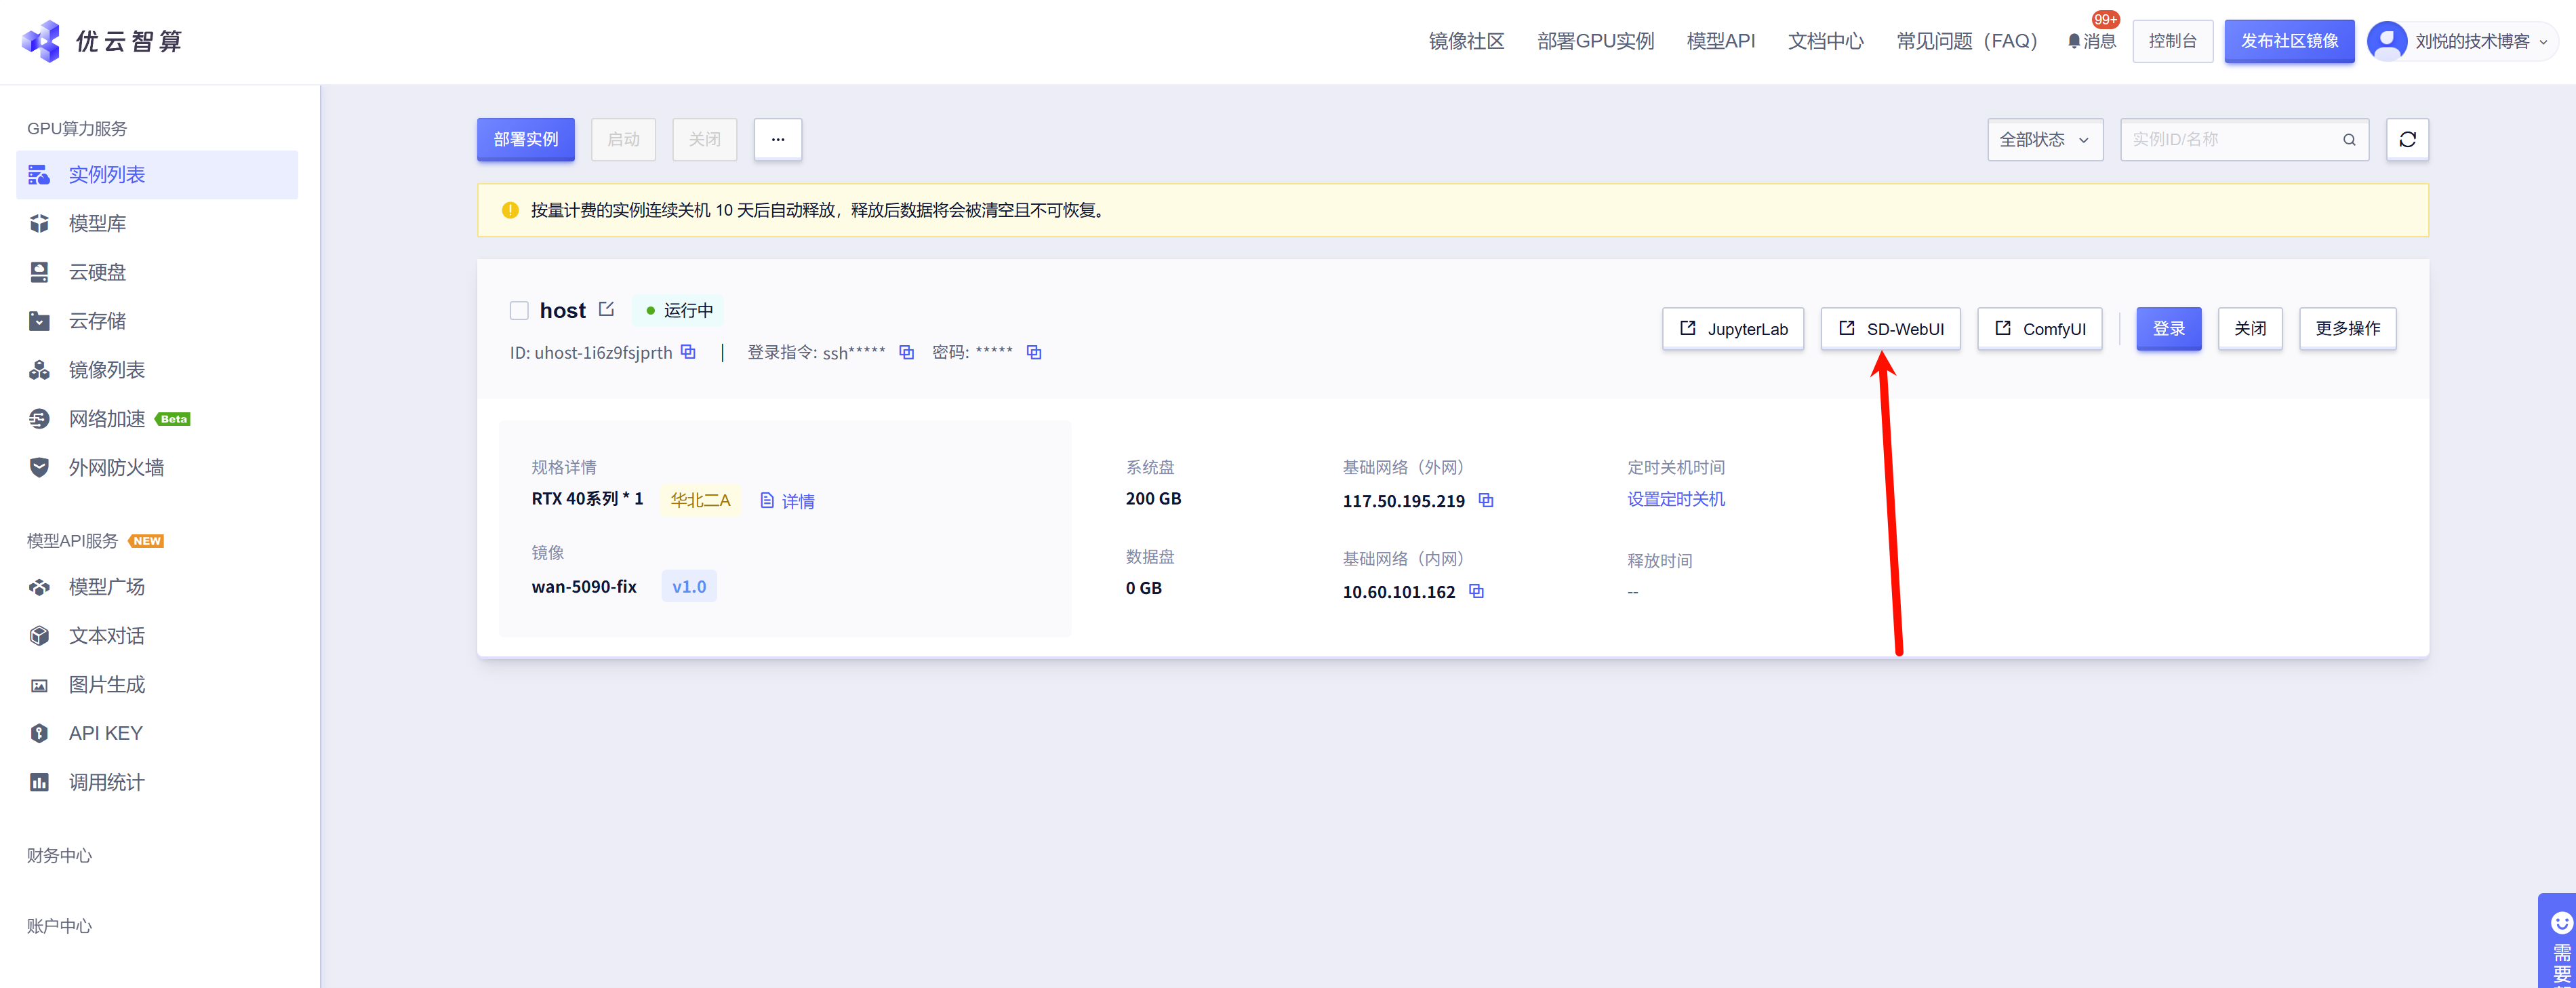Image resolution: width=2576 pixels, height=988 pixels.
Task: Copy the instance password
Action: coord(1034,352)
